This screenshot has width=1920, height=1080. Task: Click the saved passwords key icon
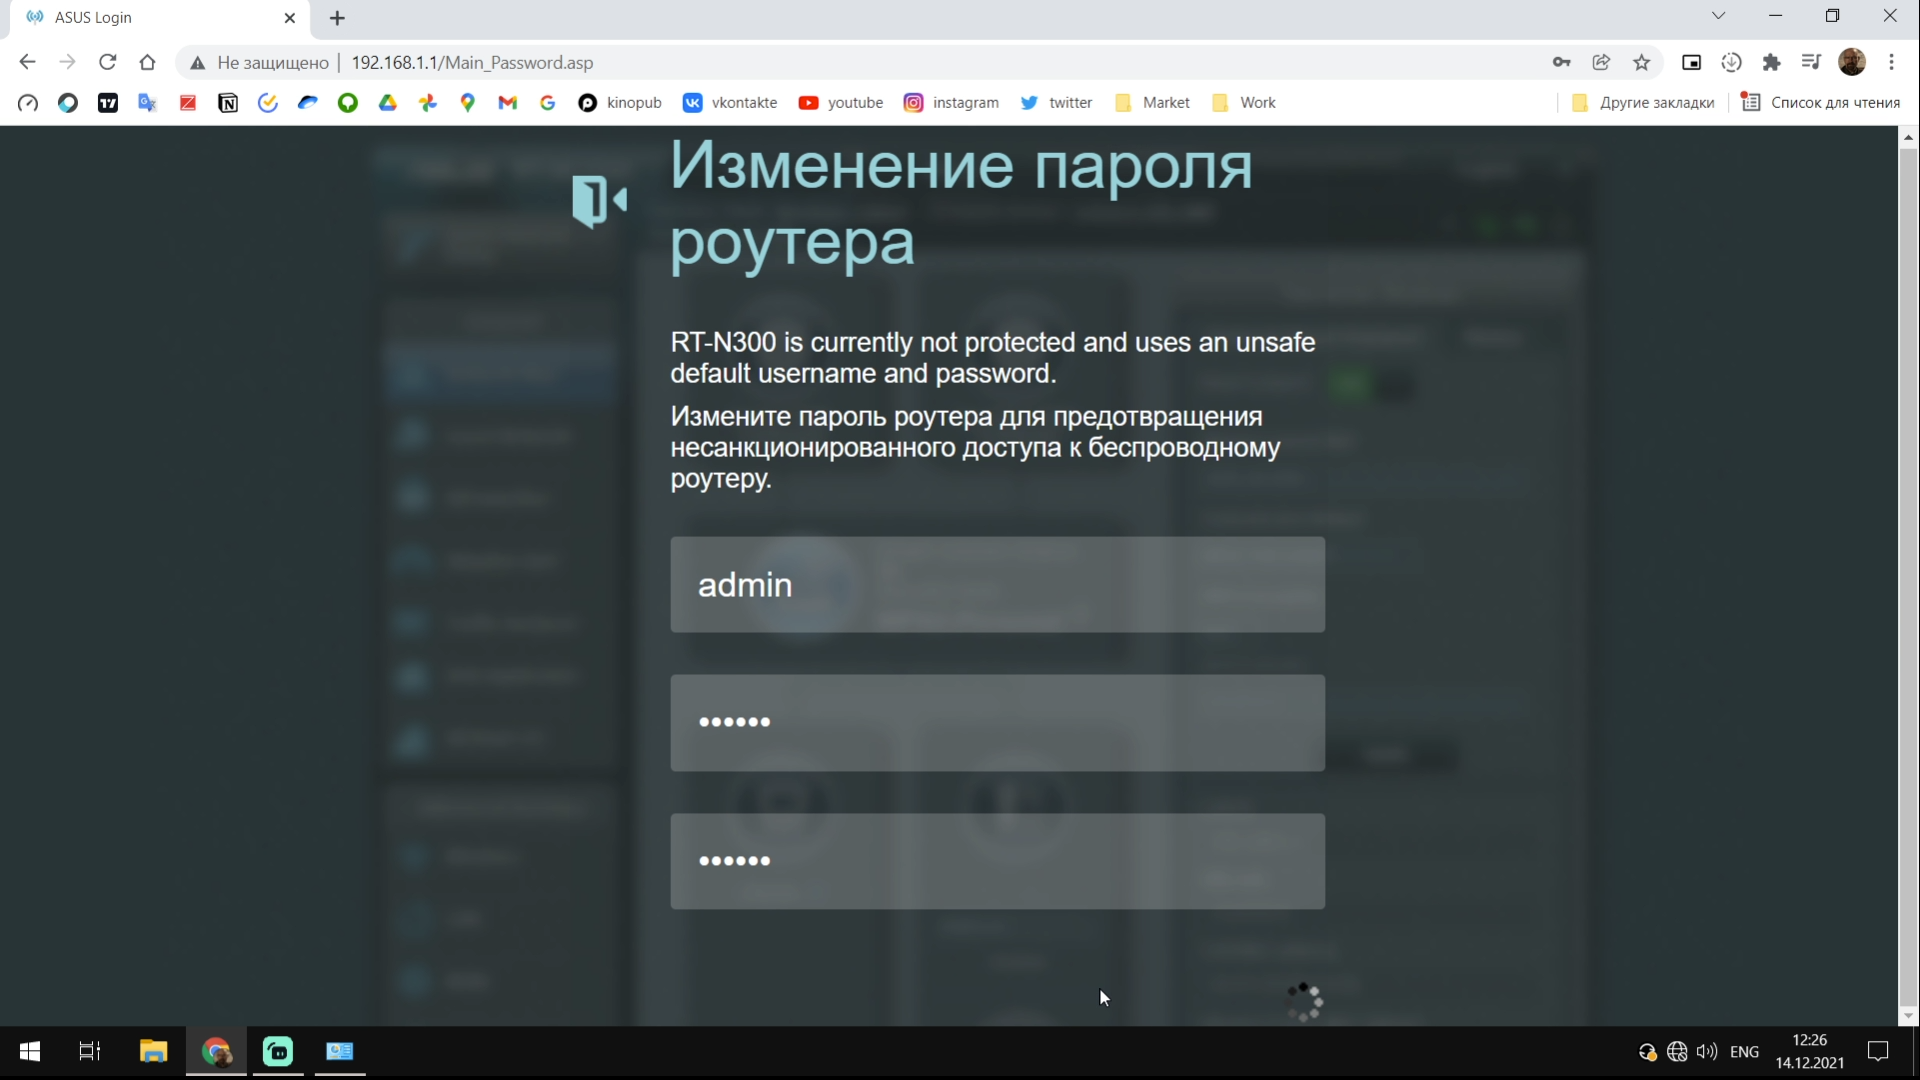(1562, 62)
